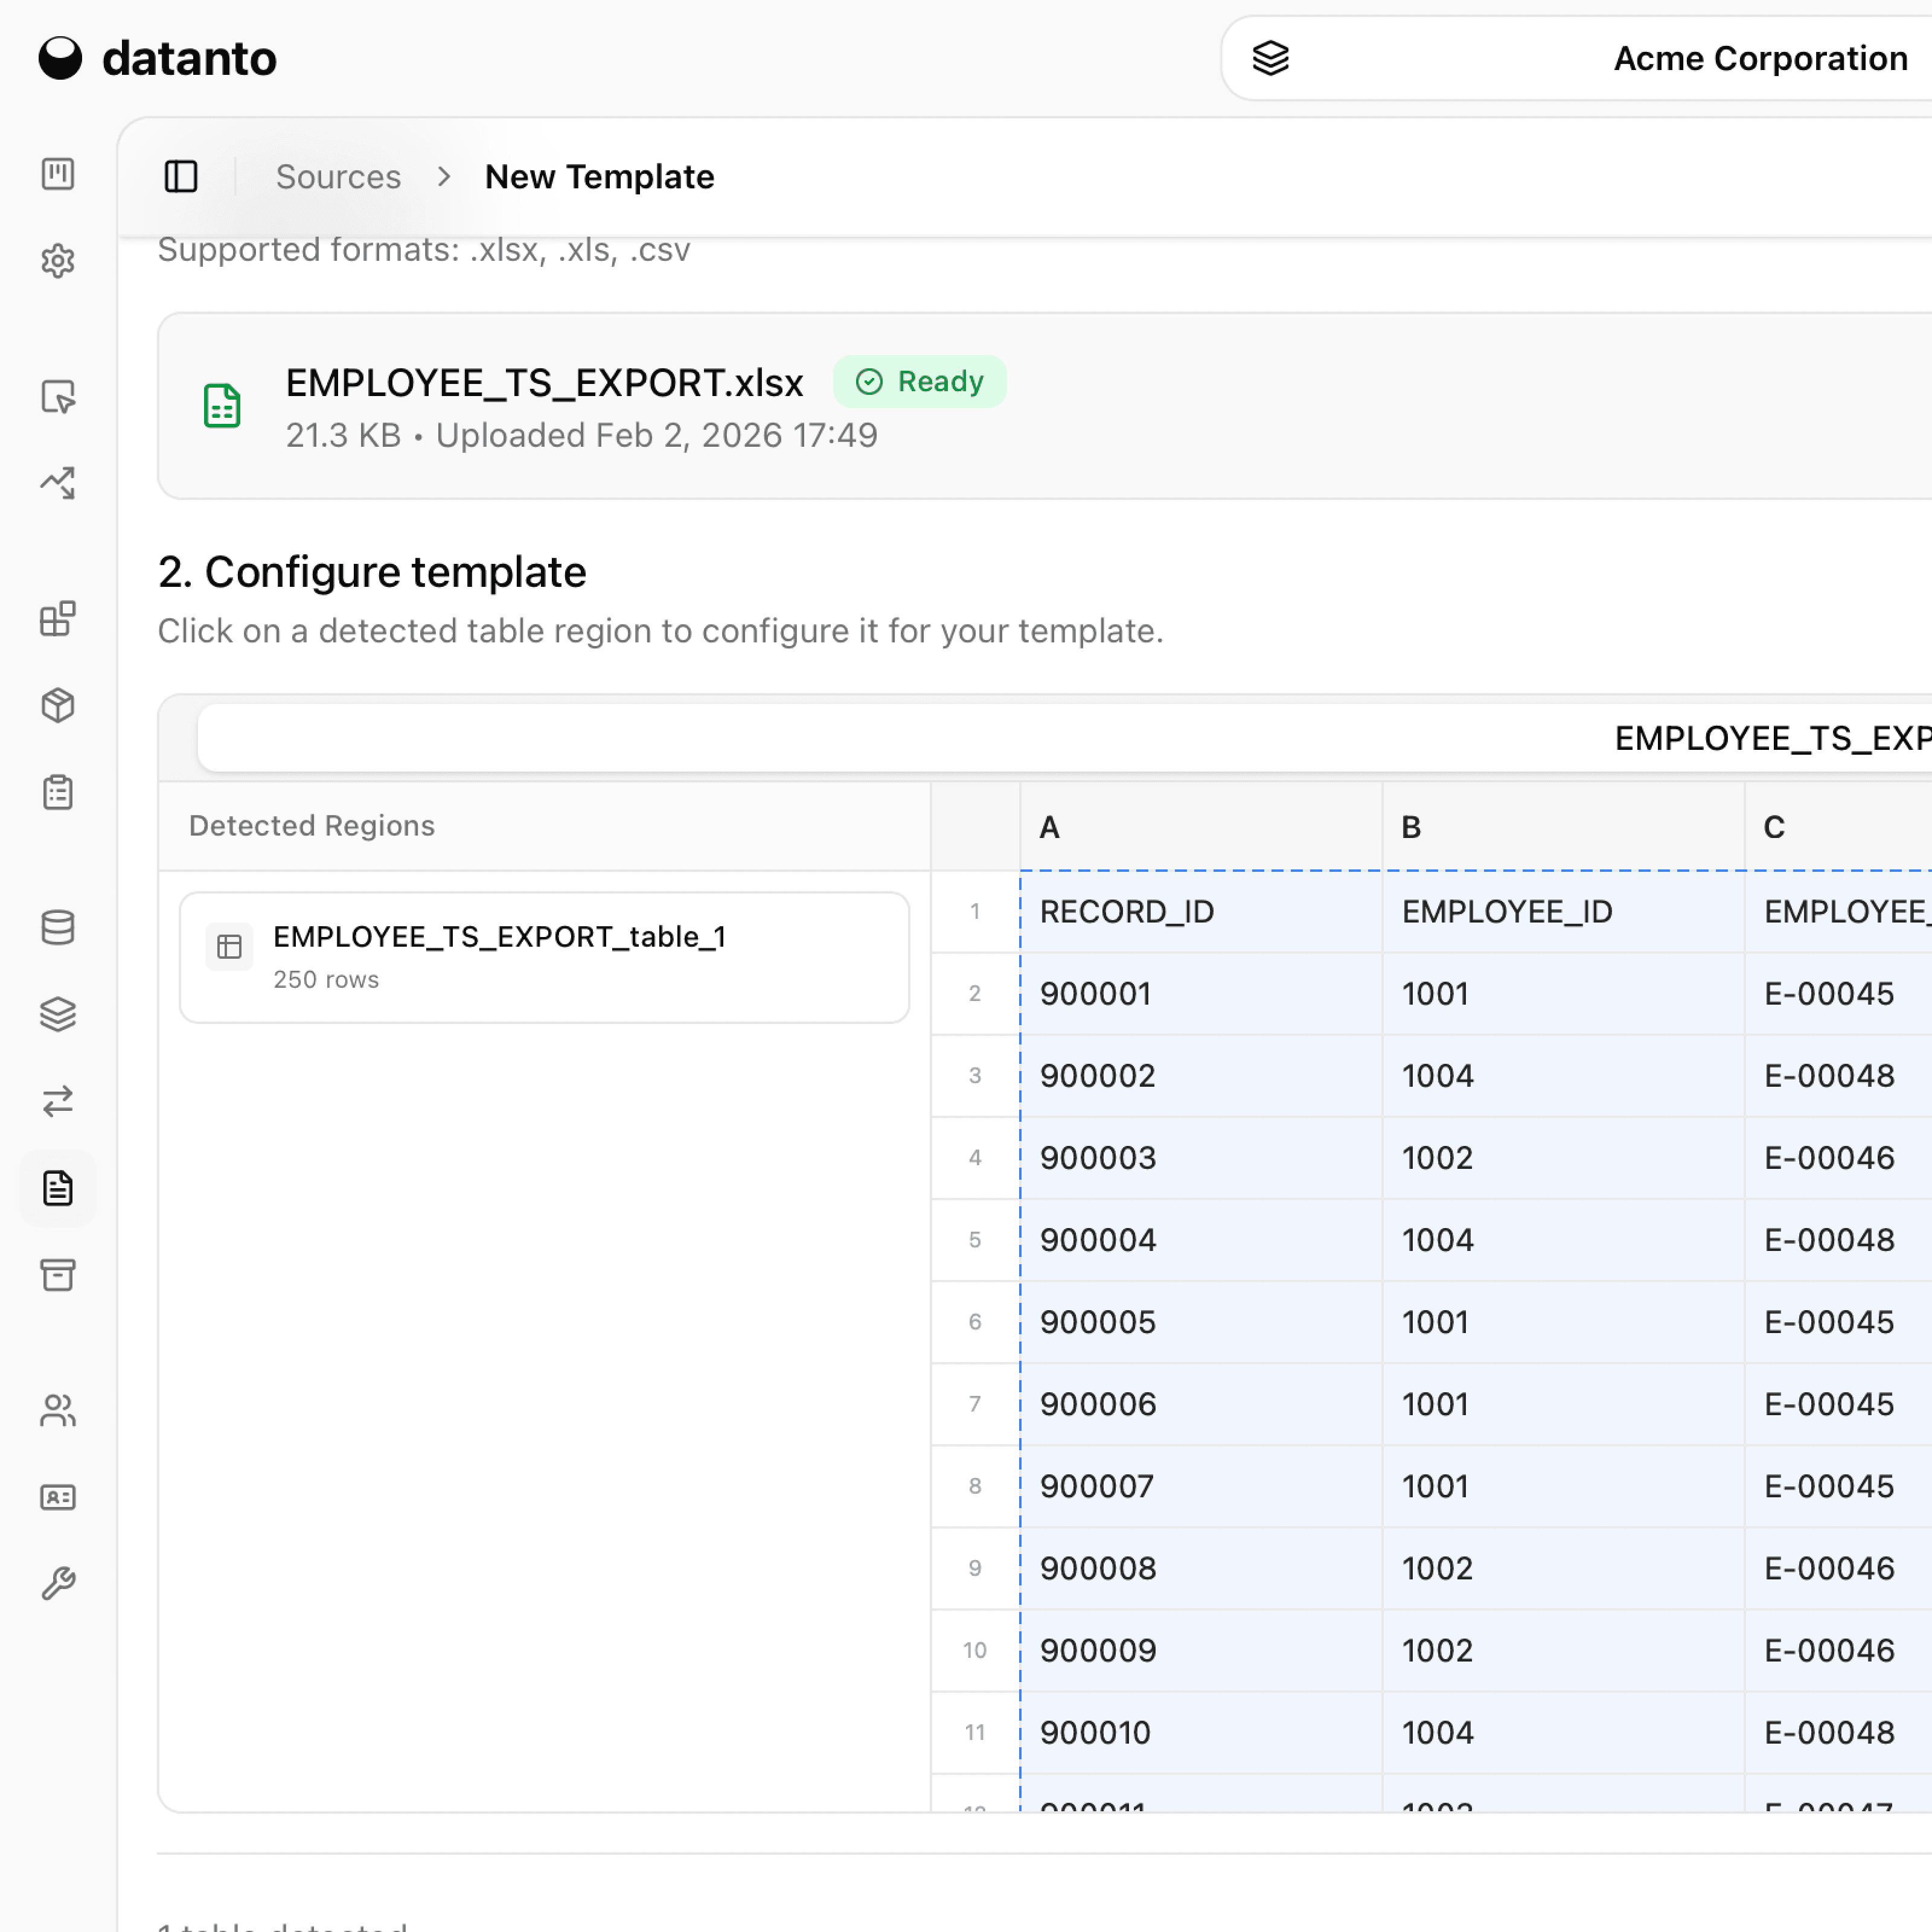Select the active documents icon in the sidebar
This screenshot has width=1932, height=1932.
(58, 1188)
